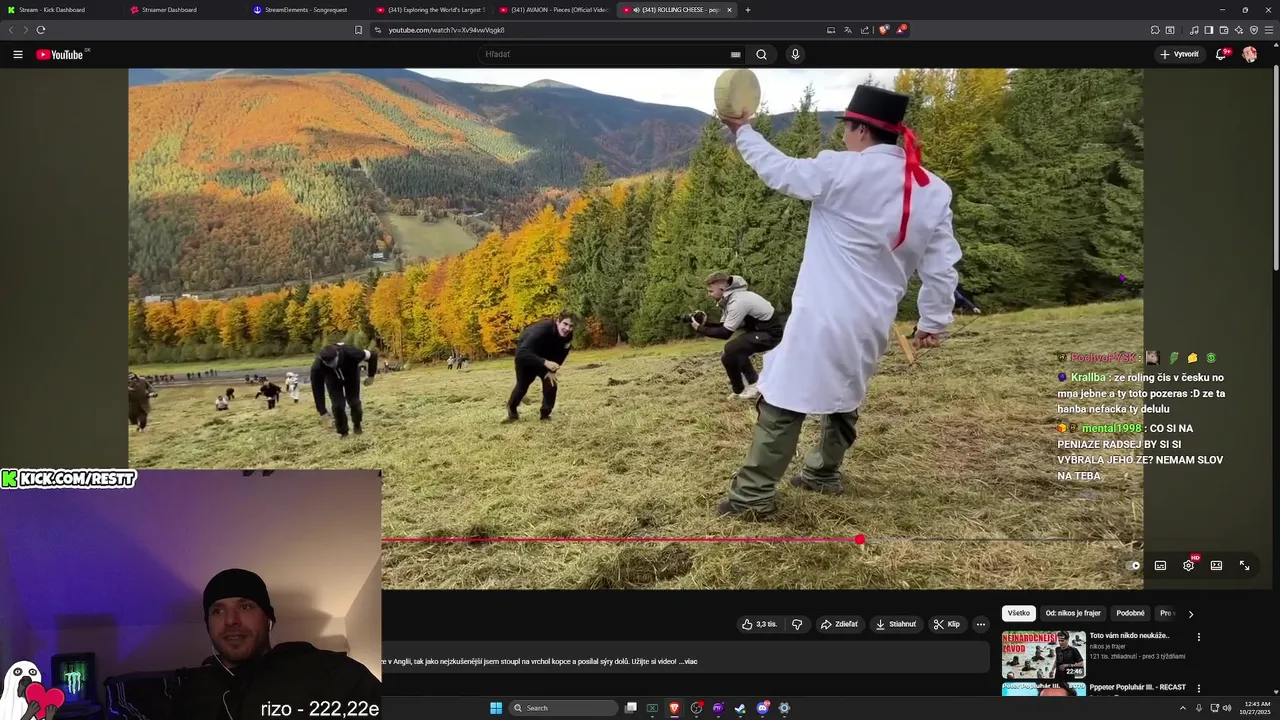The width and height of the screenshot is (1280, 720).
Task: Close the ROLLING CHEESE tab
Action: (729, 10)
